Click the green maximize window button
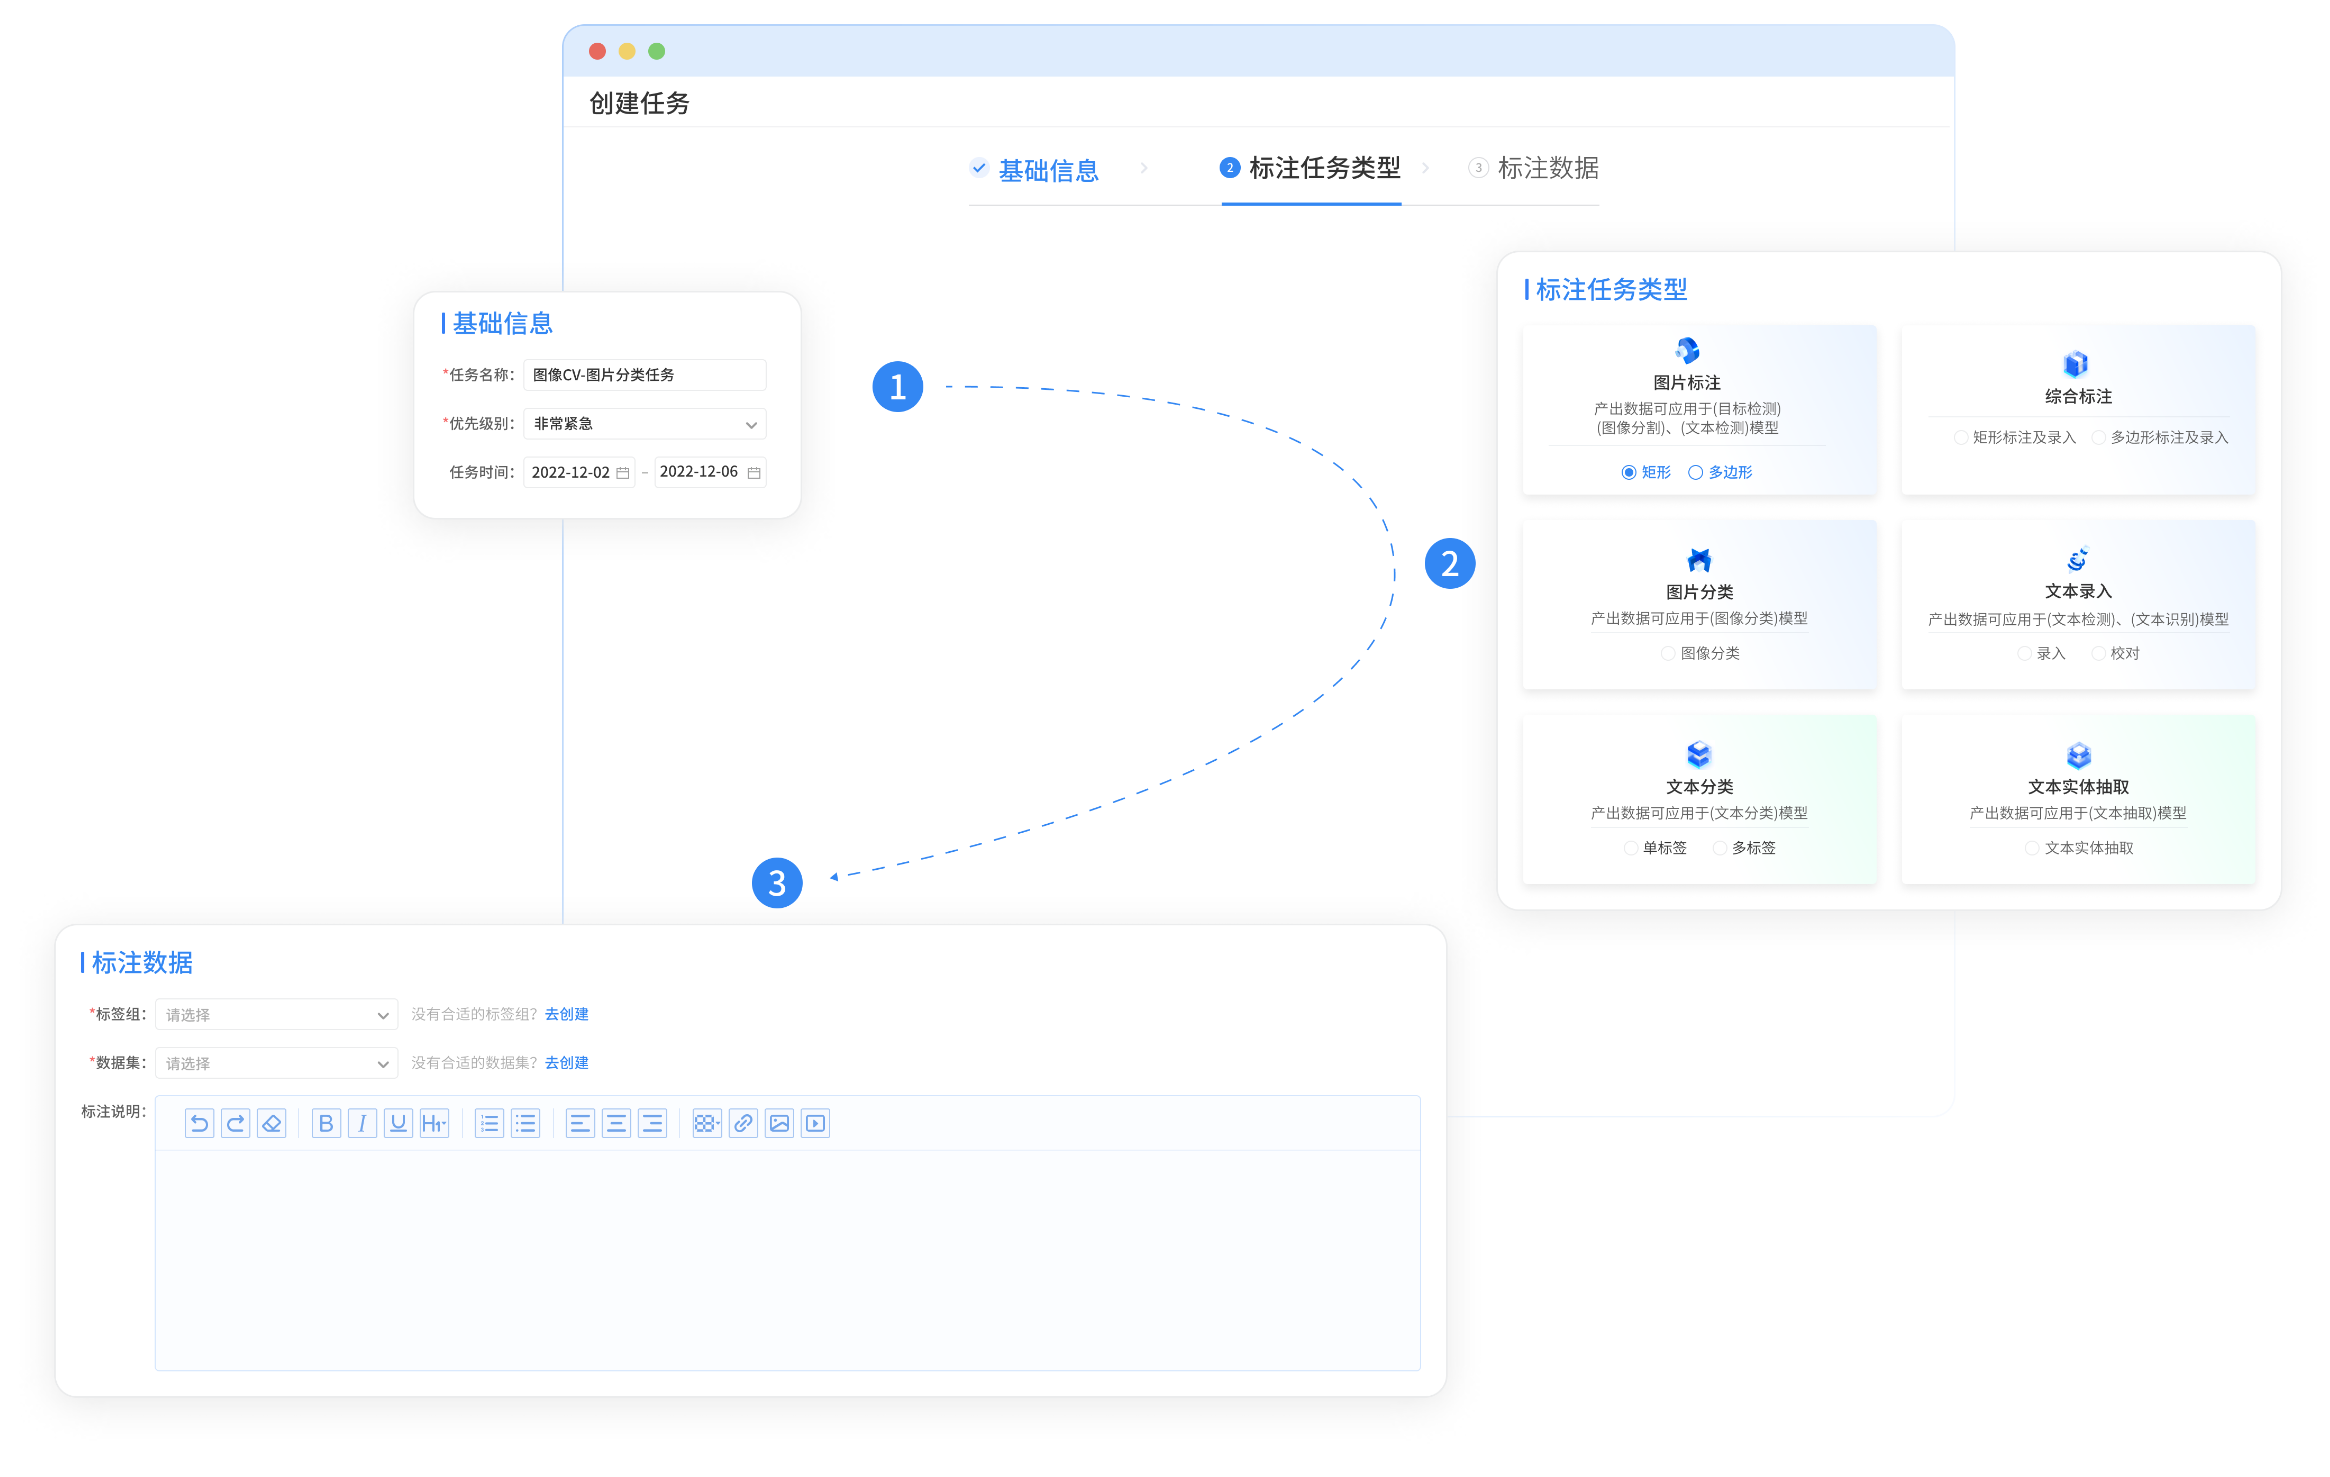The width and height of the screenshot is (2330, 1477). pos(657,51)
